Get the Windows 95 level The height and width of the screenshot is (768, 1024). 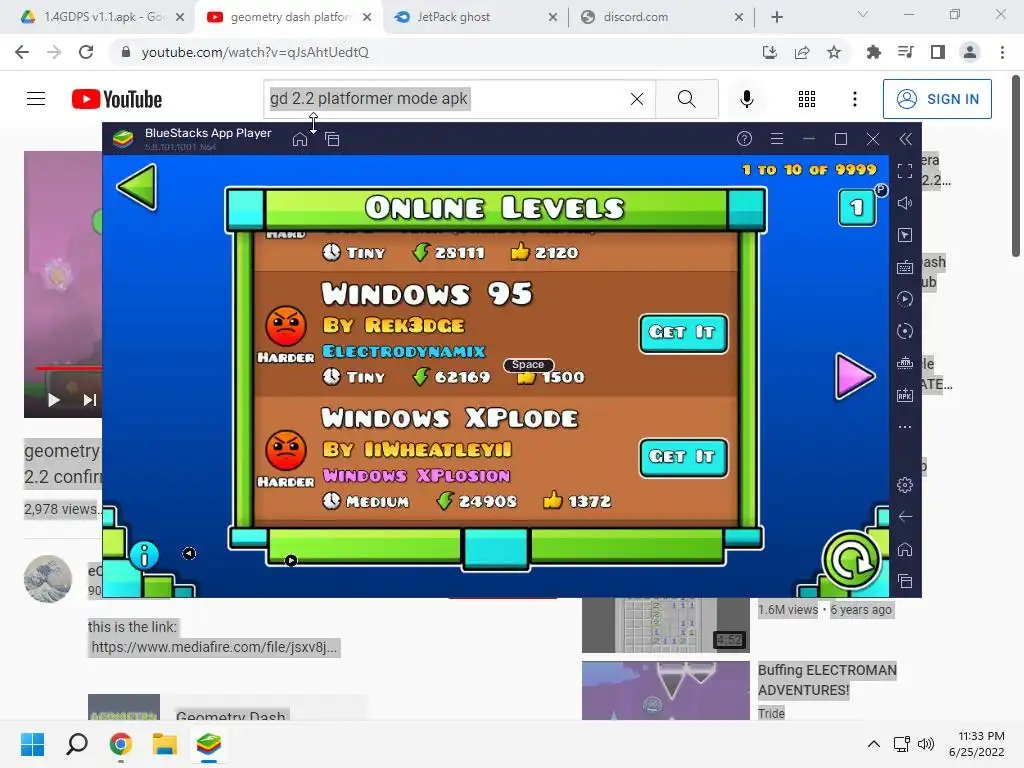click(x=683, y=332)
